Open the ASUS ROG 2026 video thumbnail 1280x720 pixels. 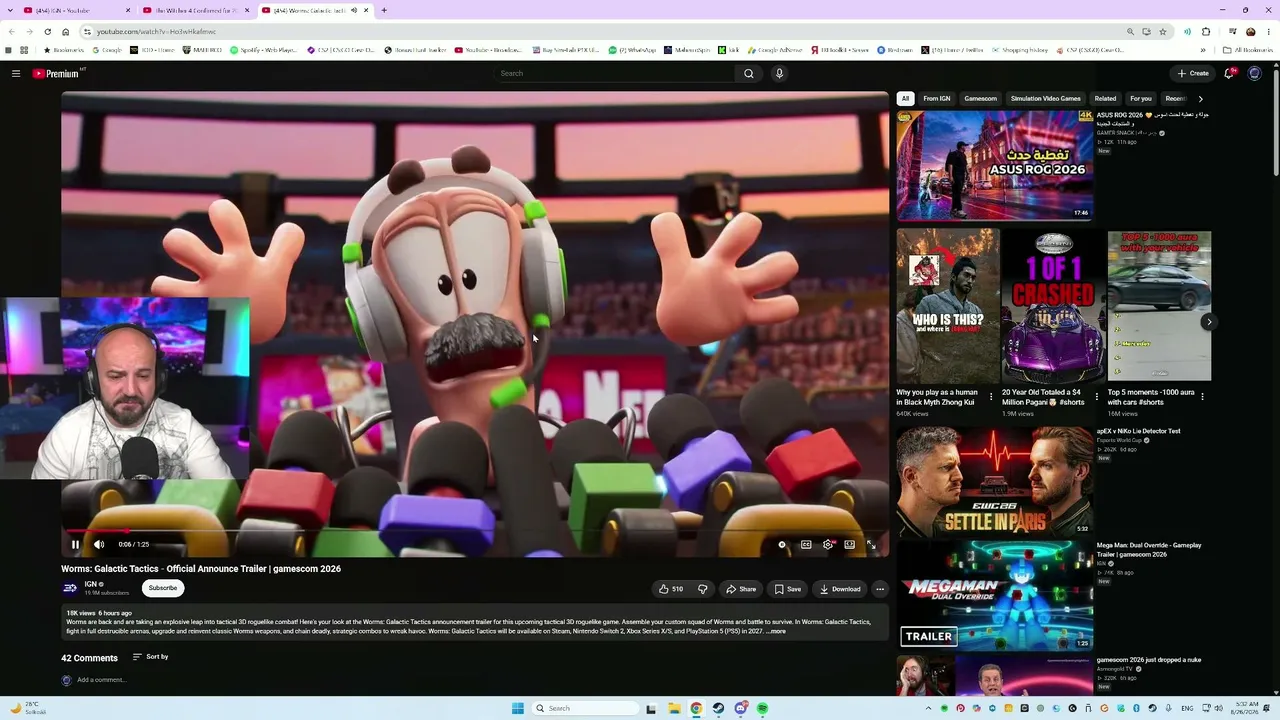[x=995, y=165]
